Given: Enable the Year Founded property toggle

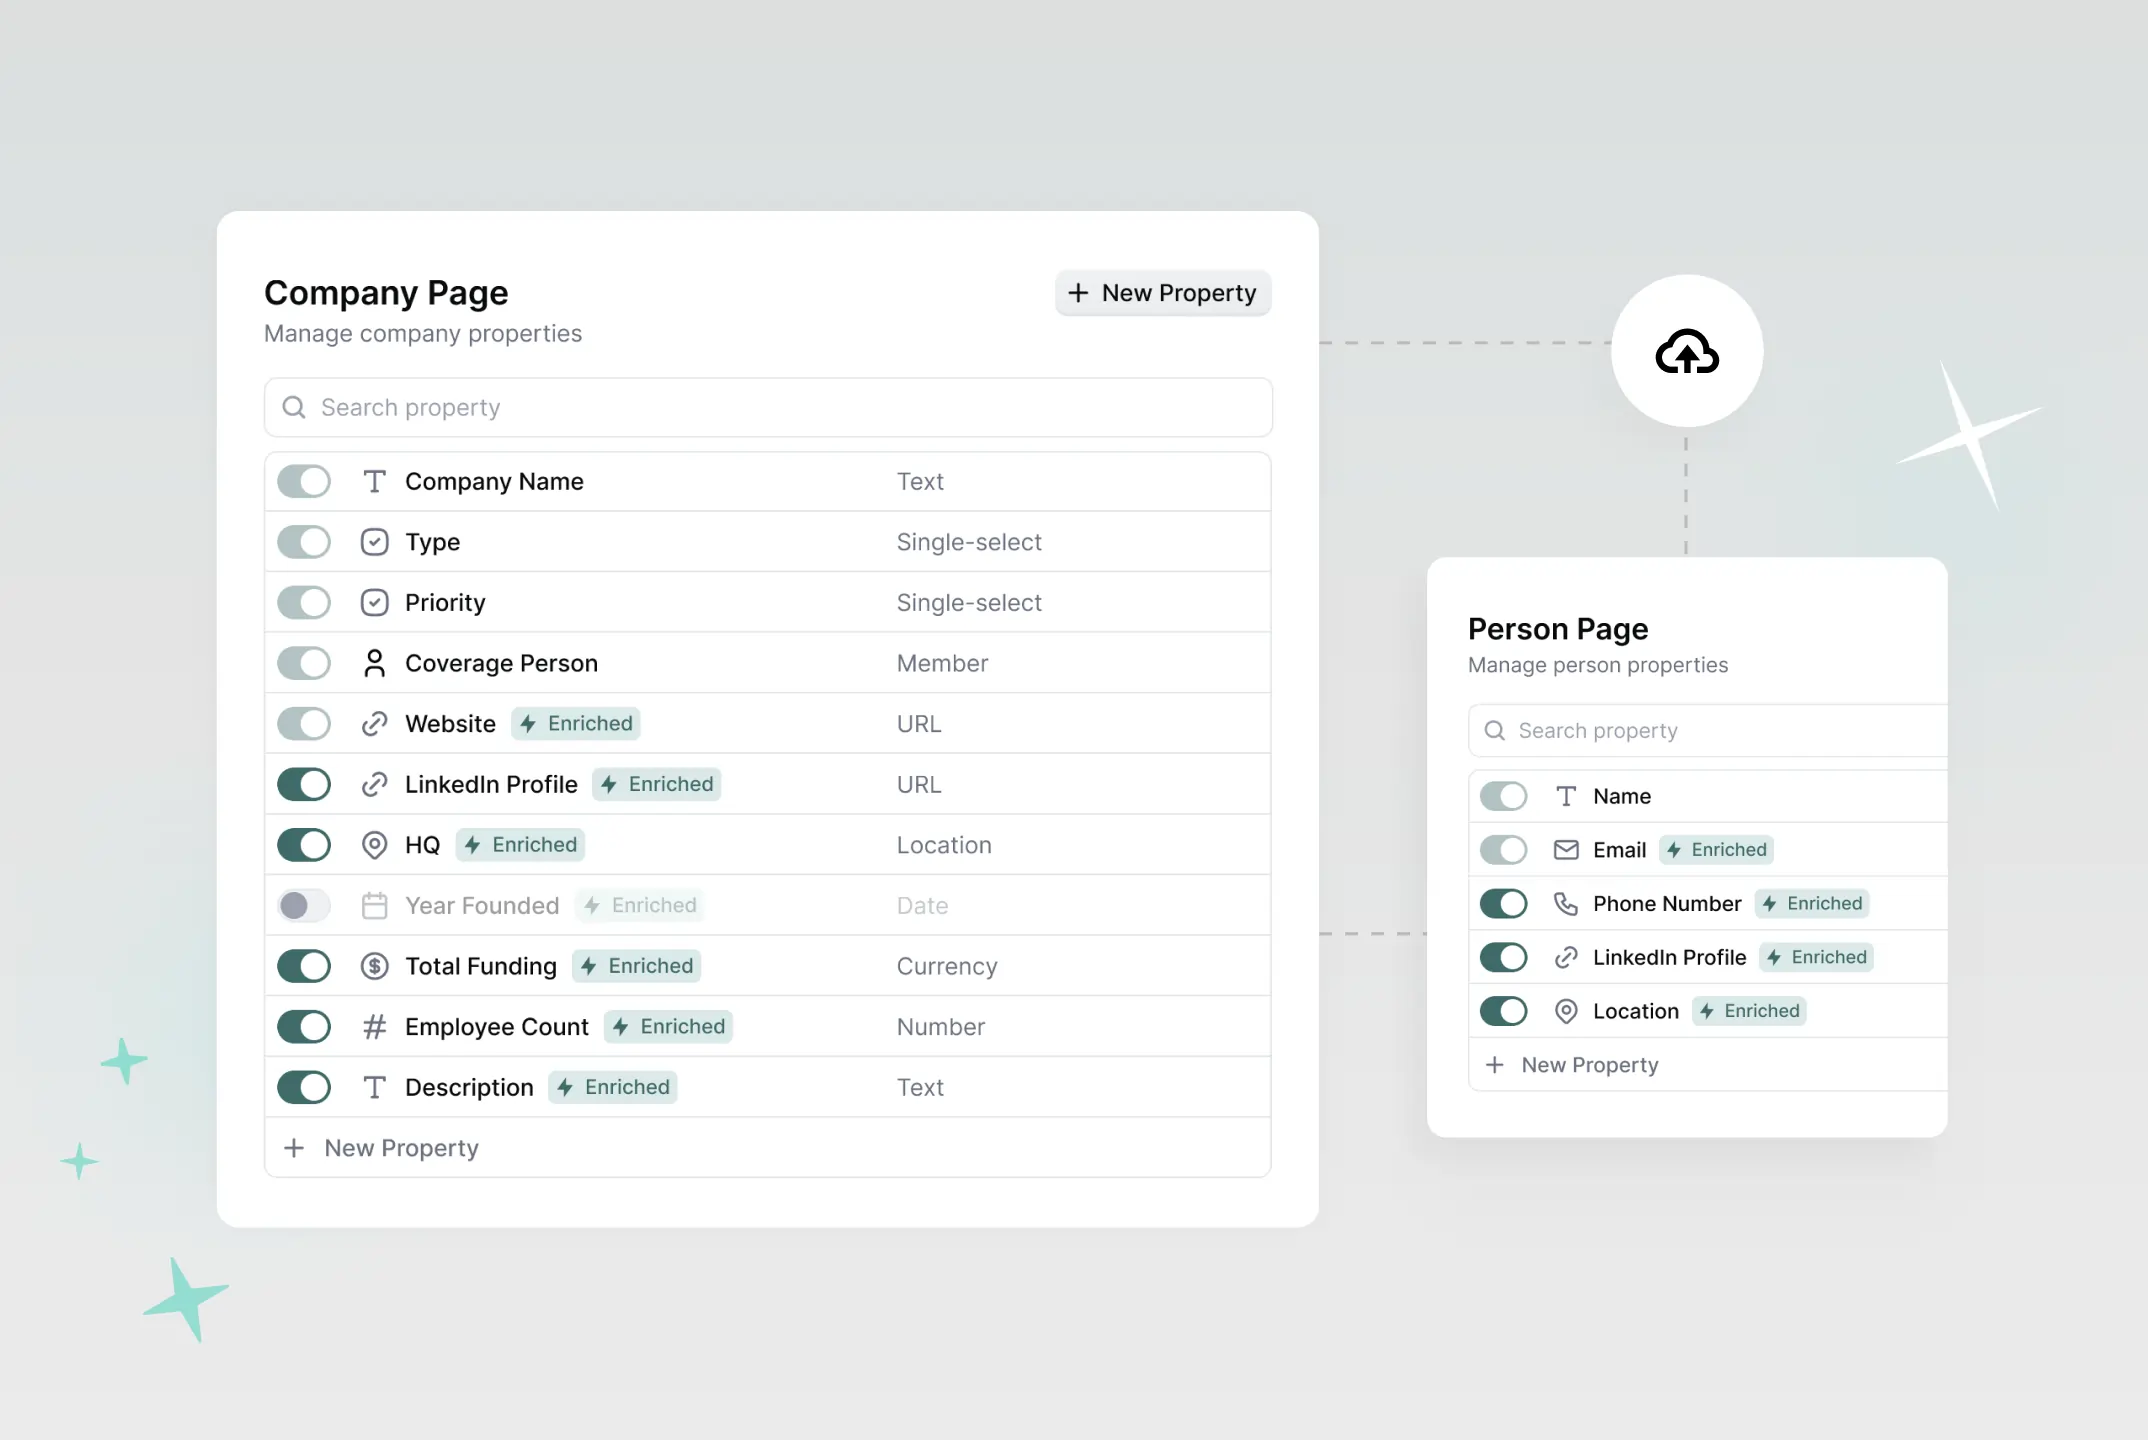Looking at the screenshot, I should click(304, 906).
